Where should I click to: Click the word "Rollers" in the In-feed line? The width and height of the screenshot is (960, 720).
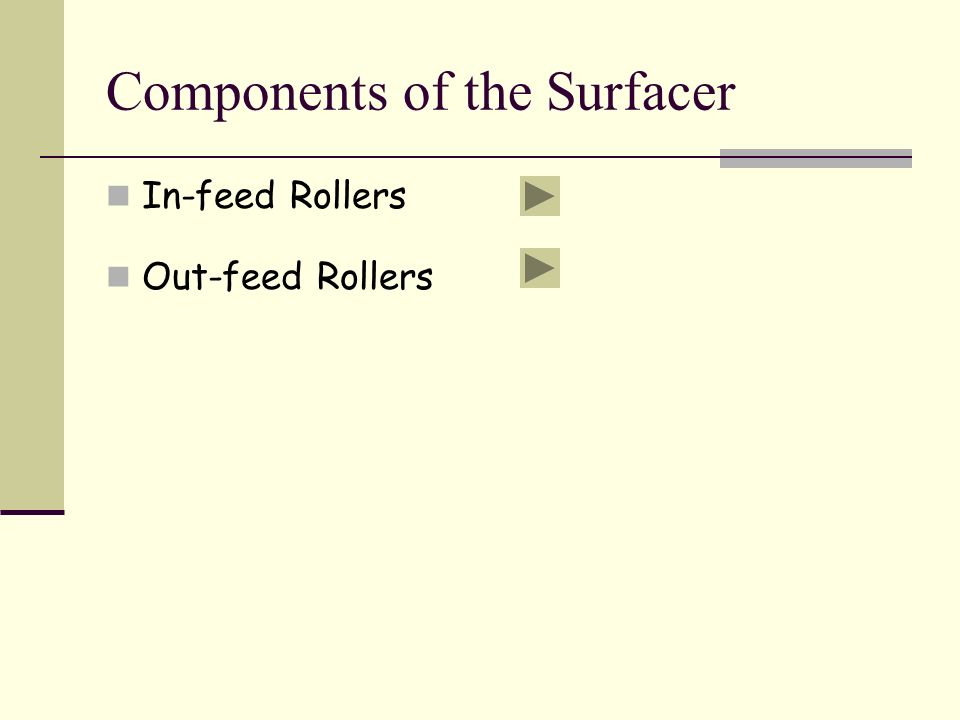click(348, 196)
